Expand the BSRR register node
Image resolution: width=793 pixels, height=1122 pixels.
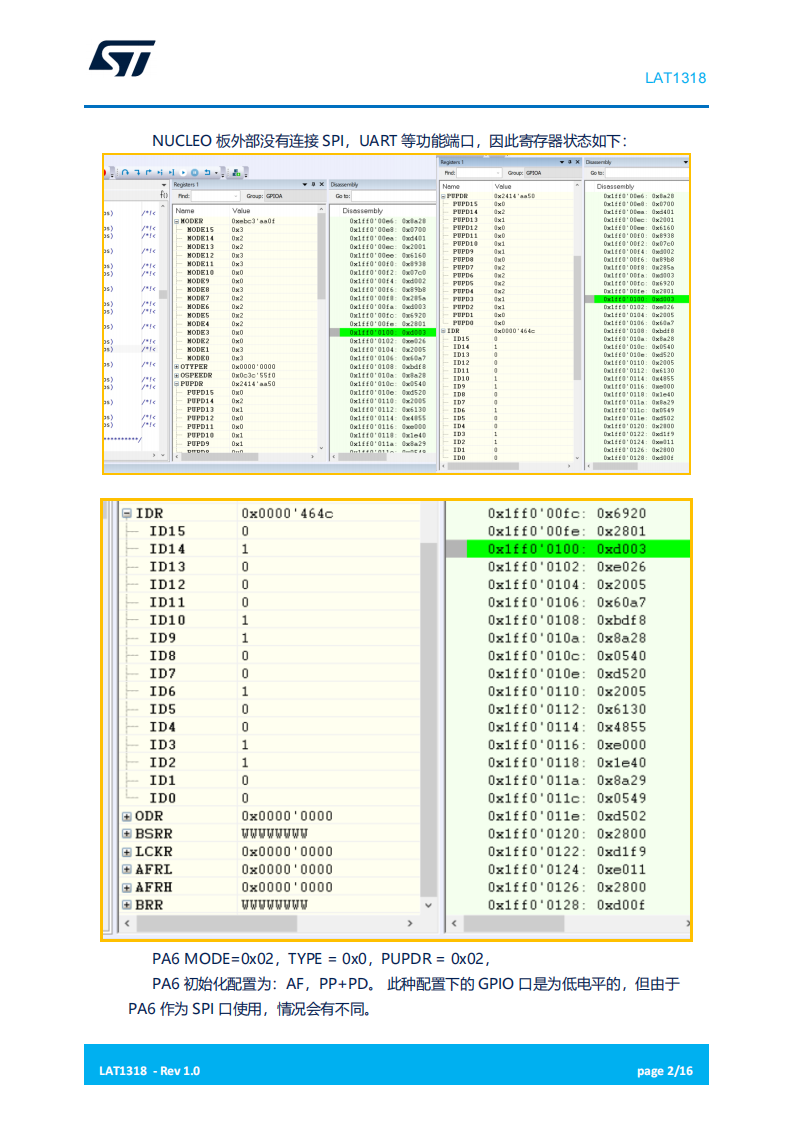pyautogui.click(x=127, y=834)
